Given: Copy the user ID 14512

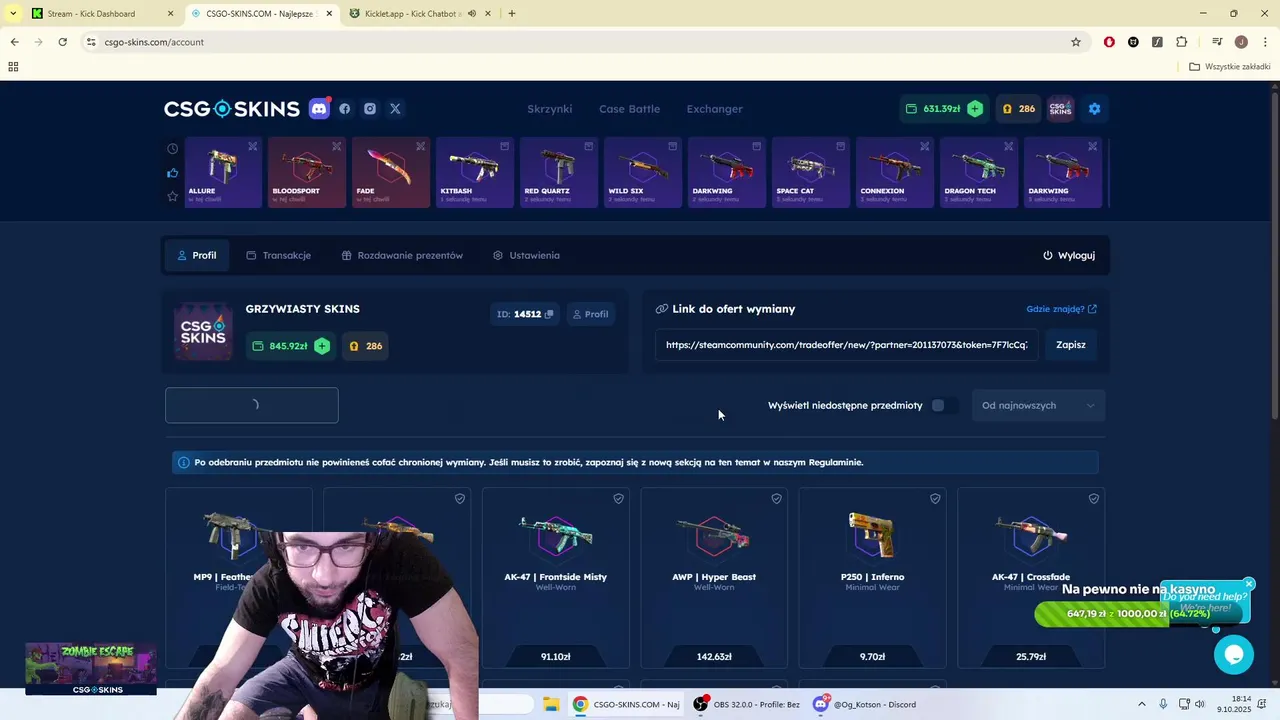Looking at the screenshot, I should [x=549, y=314].
